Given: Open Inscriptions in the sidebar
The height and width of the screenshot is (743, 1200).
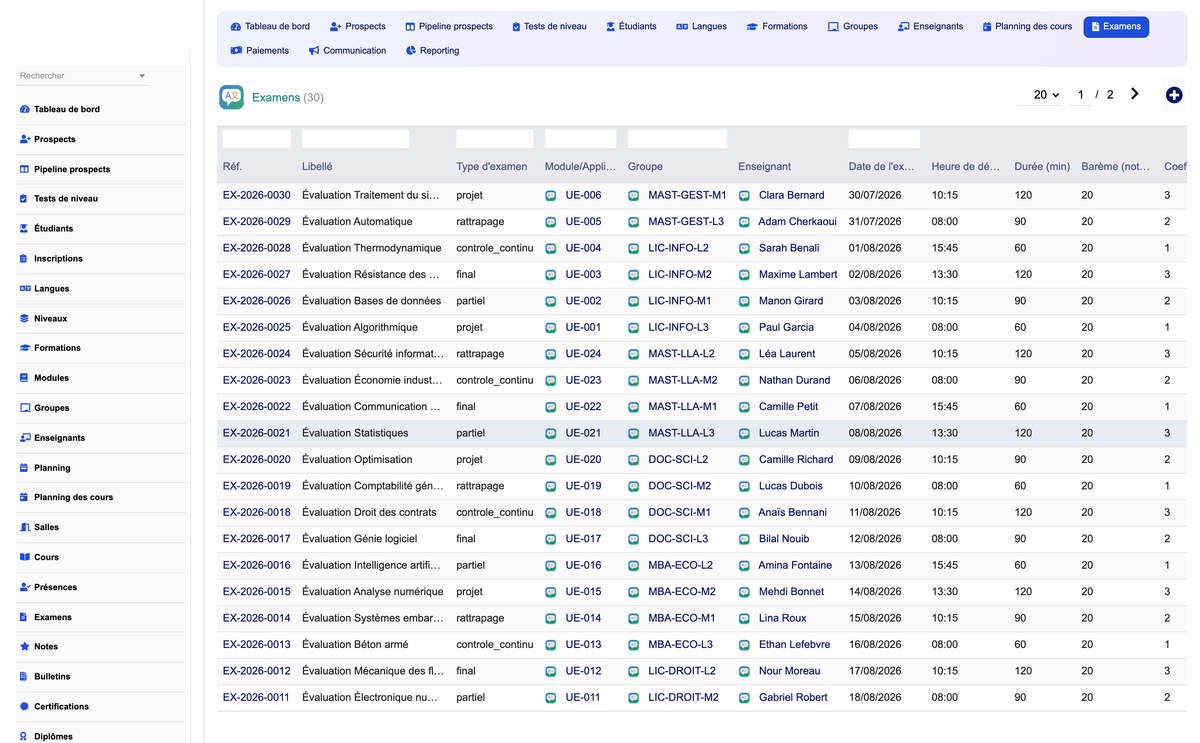Looking at the screenshot, I should (58, 258).
